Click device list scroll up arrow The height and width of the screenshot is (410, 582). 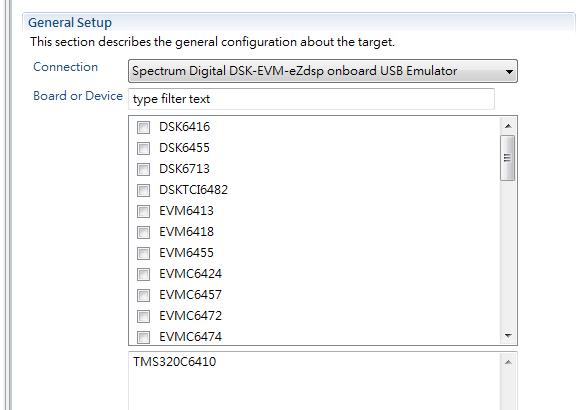(x=508, y=126)
